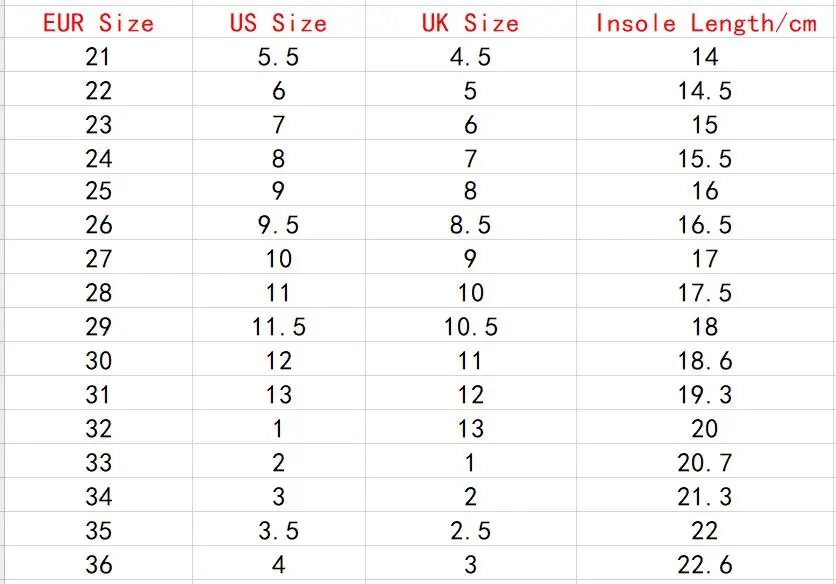The height and width of the screenshot is (584, 836).
Task: Select the US size 5.5 cell
Action: click(x=278, y=57)
